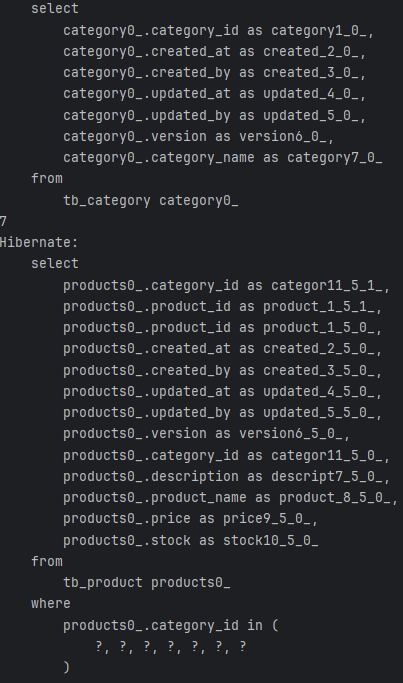Click the 'where' keyword
403x683 pixels.
pos(51,603)
